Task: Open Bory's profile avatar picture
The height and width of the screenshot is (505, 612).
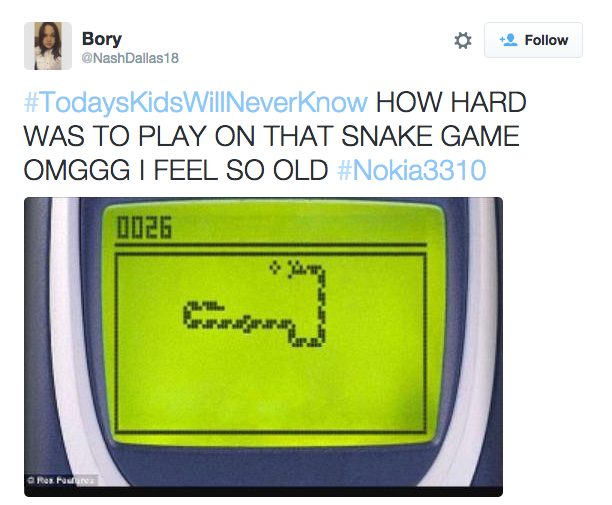Action: 48,46
